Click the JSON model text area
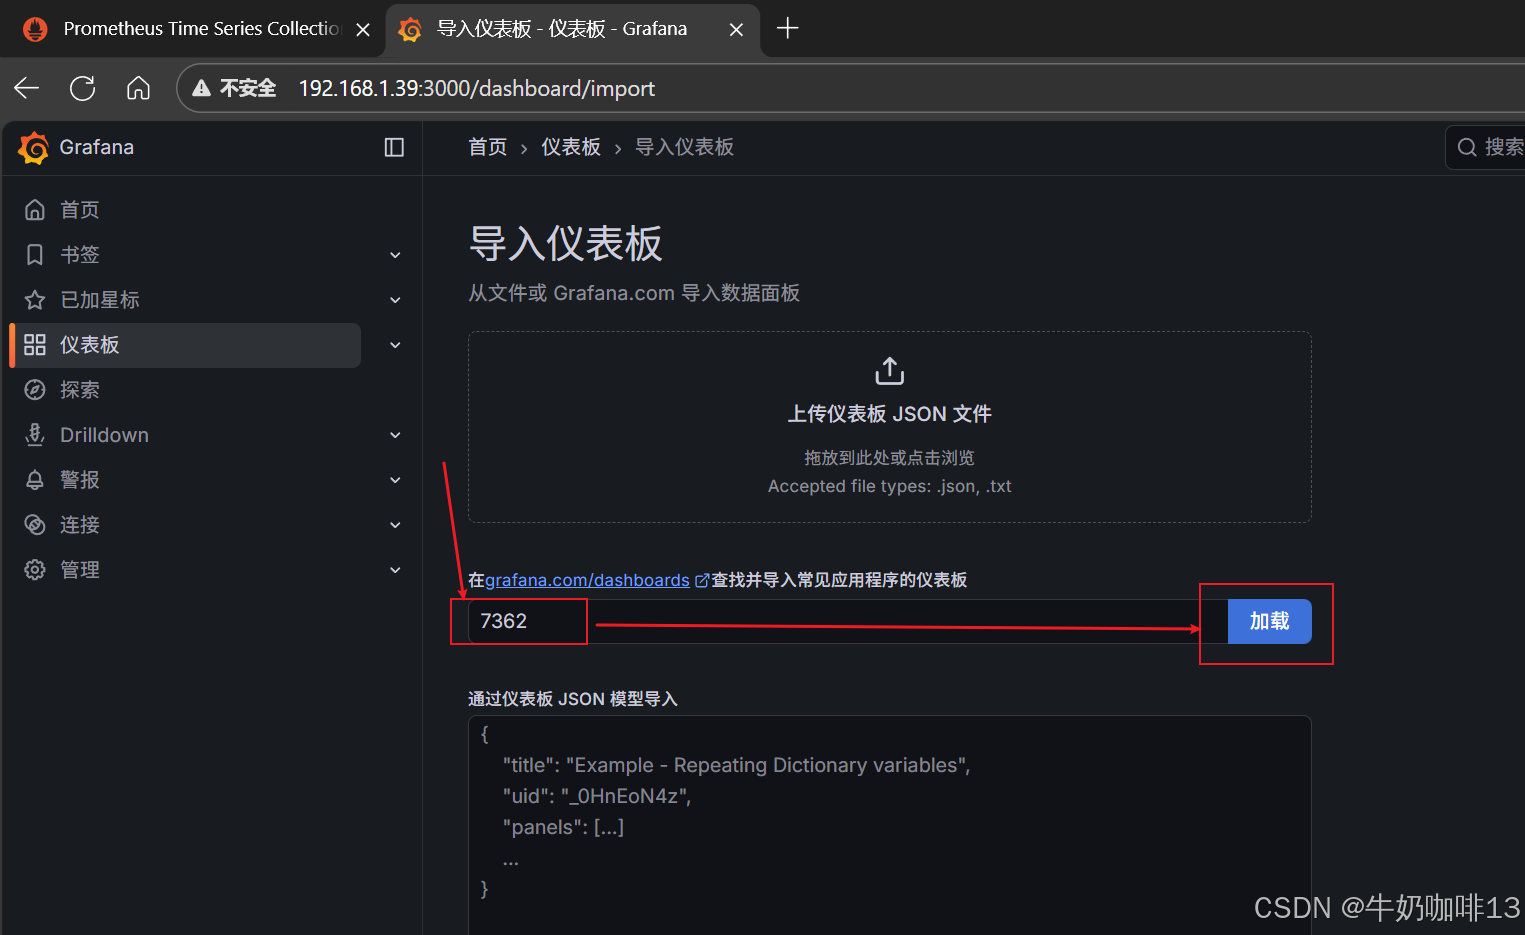1525x935 pixels. [x=890, y=825]
